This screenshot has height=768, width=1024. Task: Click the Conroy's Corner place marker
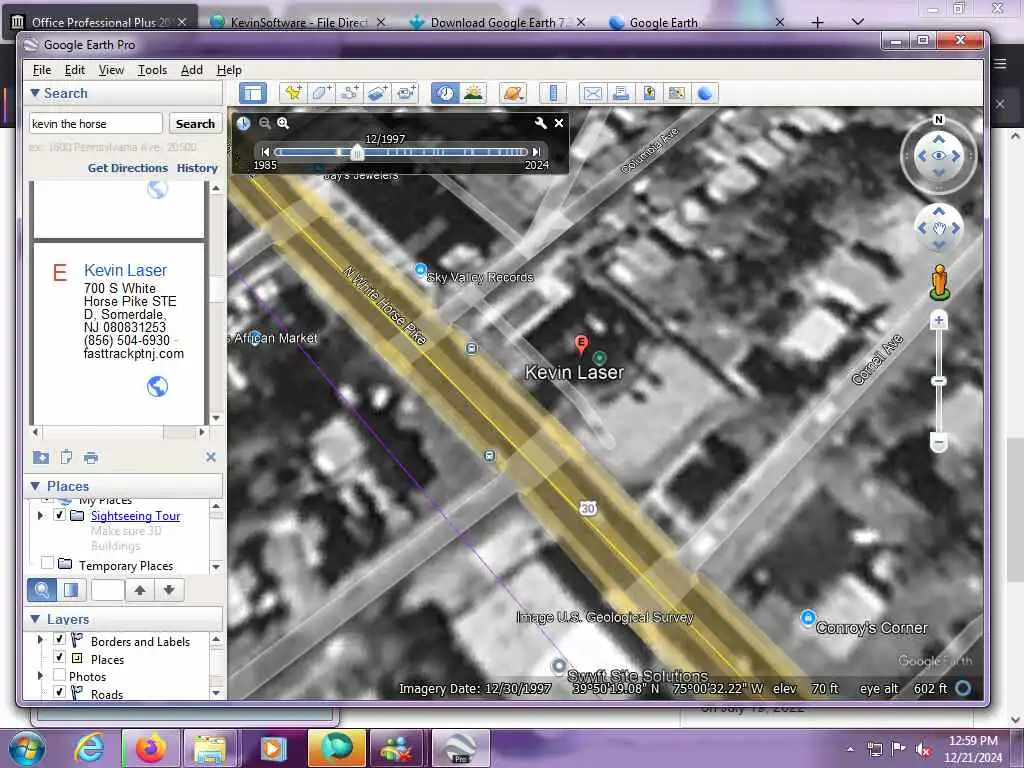808,617
